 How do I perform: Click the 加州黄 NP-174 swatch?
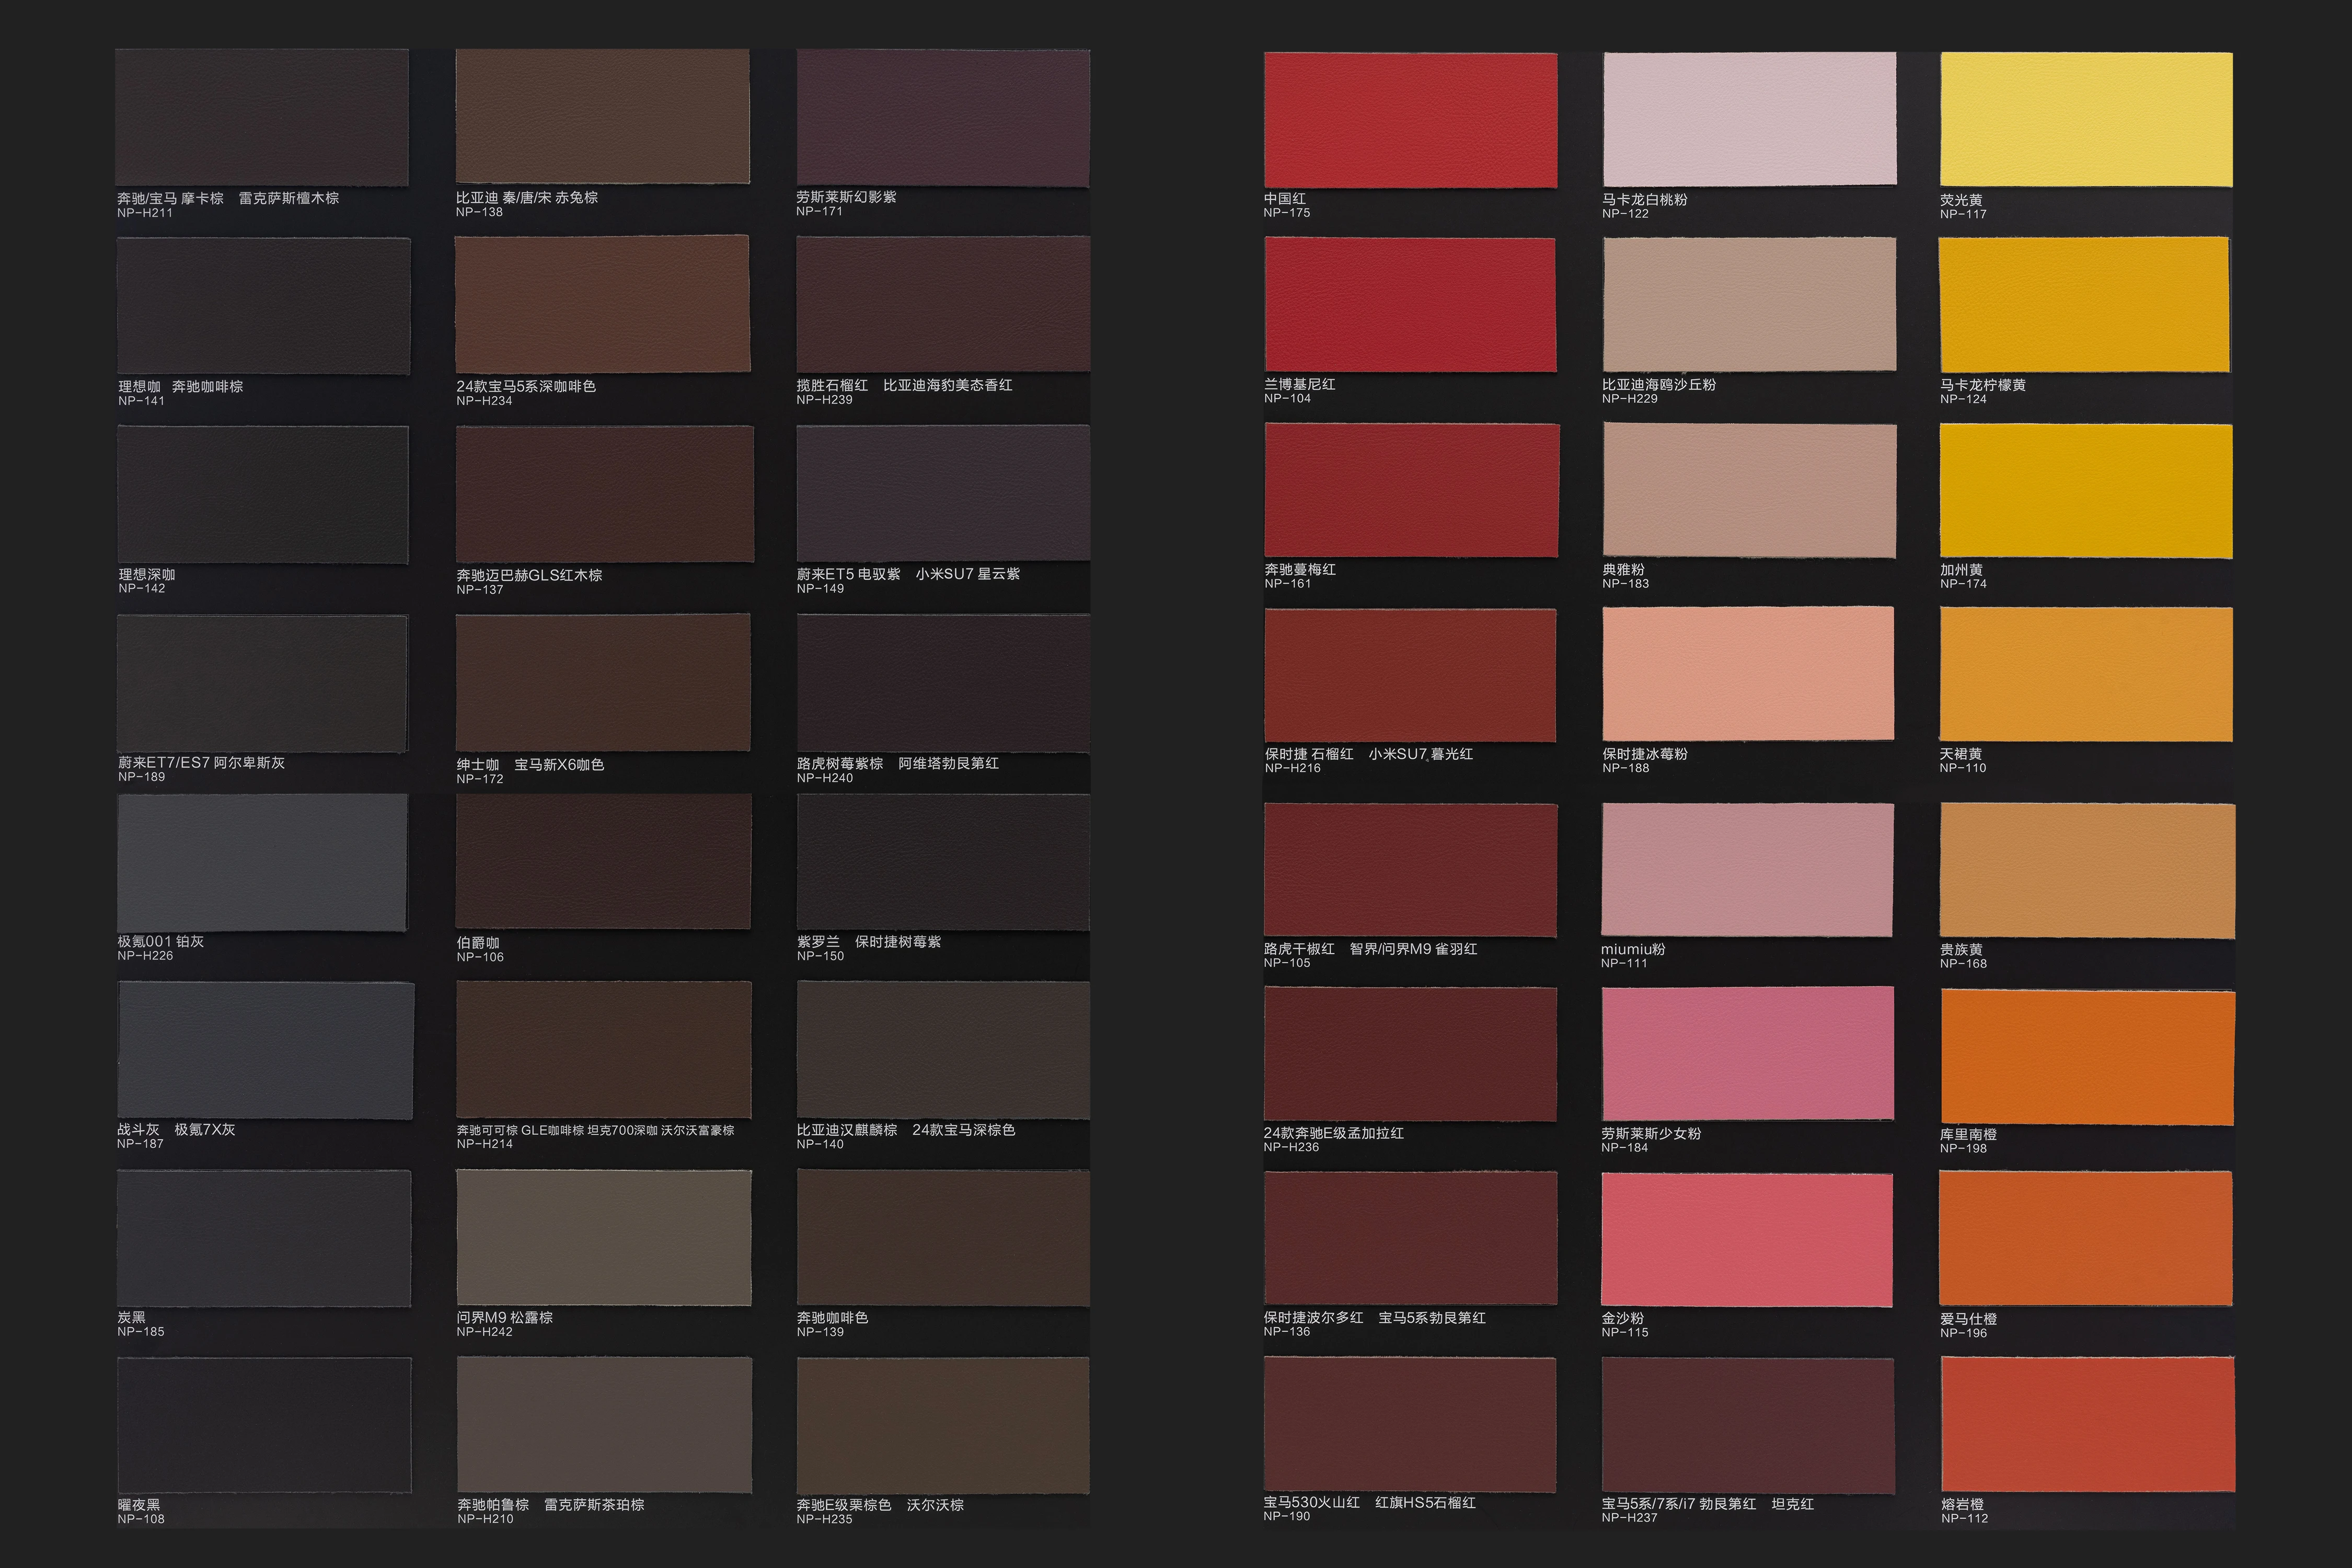2086,491
